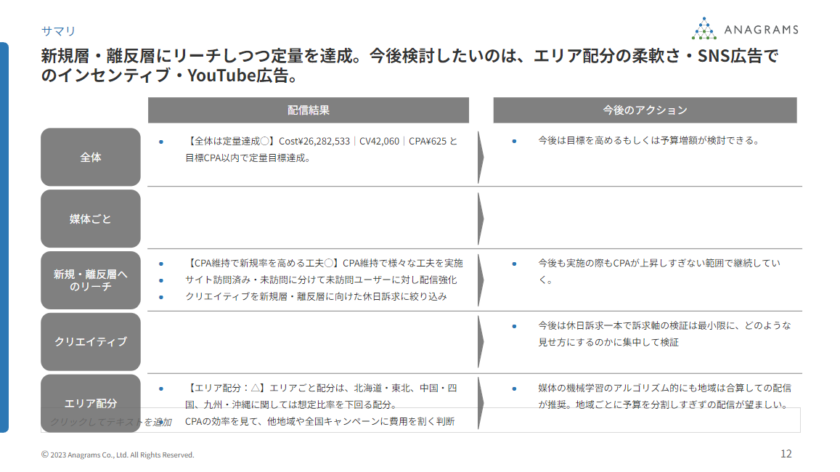The height and width of the screenshot is (472, 840).
Task: Click the 媒体ごと row label box
Action: [x=90, y=219]
